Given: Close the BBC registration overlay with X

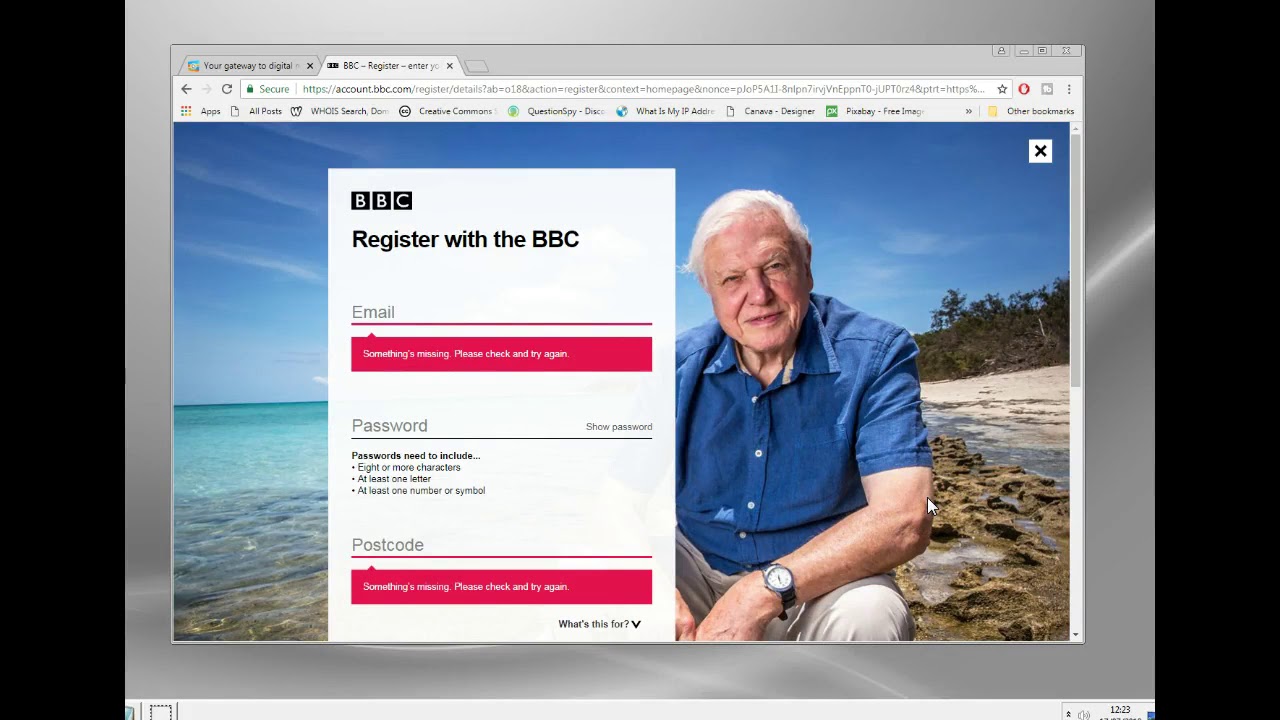Looking at the screenshot, I should (x=1040, y=151).
